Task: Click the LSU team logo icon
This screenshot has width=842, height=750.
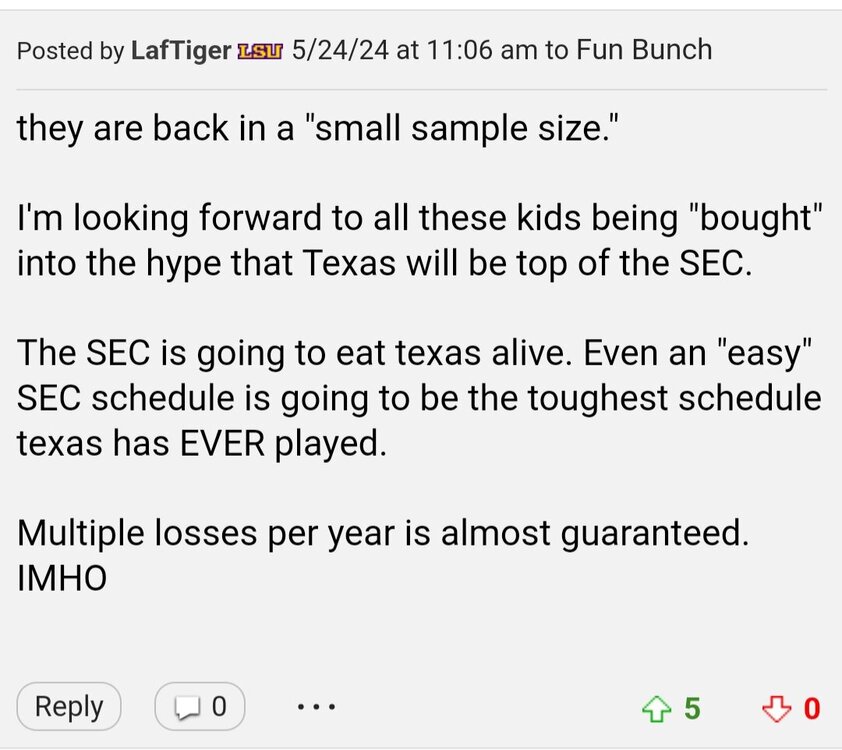Action: pos(260,50)
